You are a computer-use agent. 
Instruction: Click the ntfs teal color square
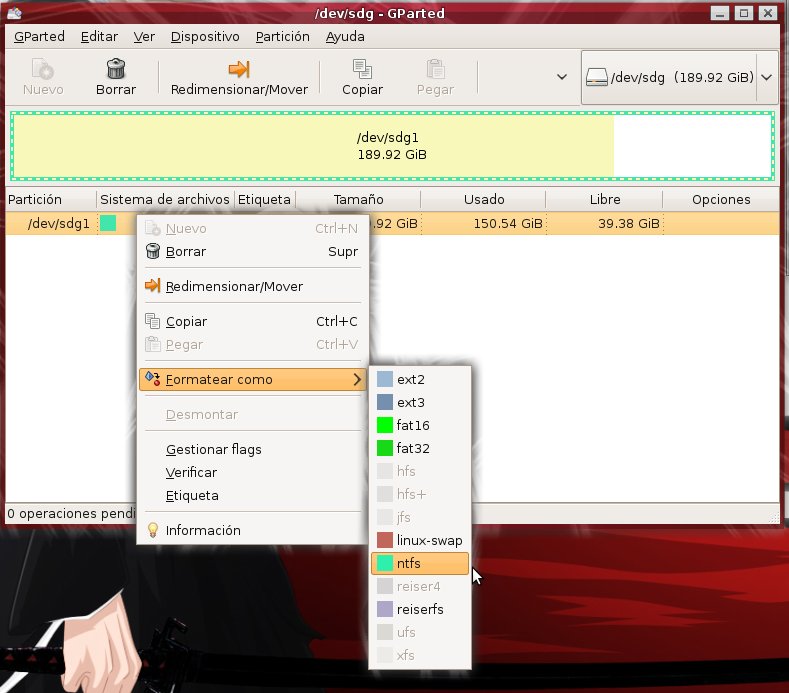click(385, 563)
